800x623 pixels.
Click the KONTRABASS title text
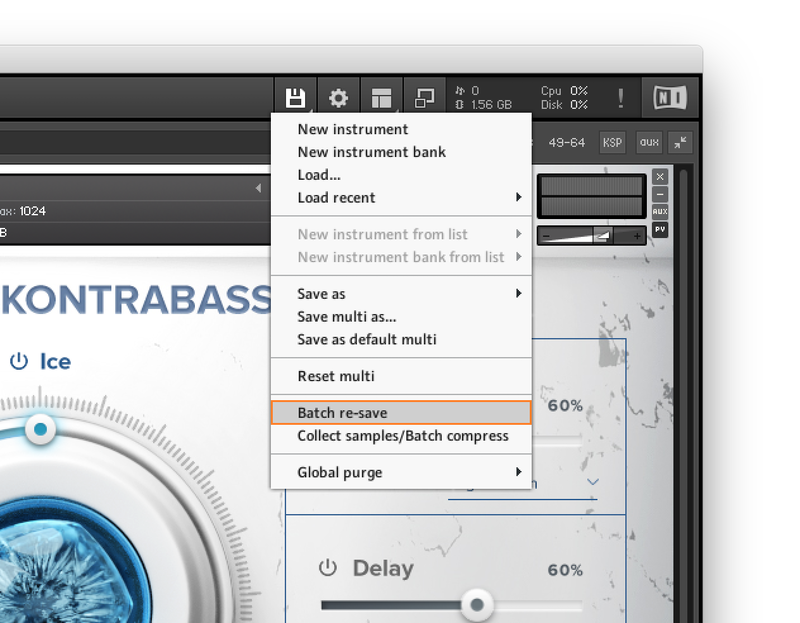[137, 300]
